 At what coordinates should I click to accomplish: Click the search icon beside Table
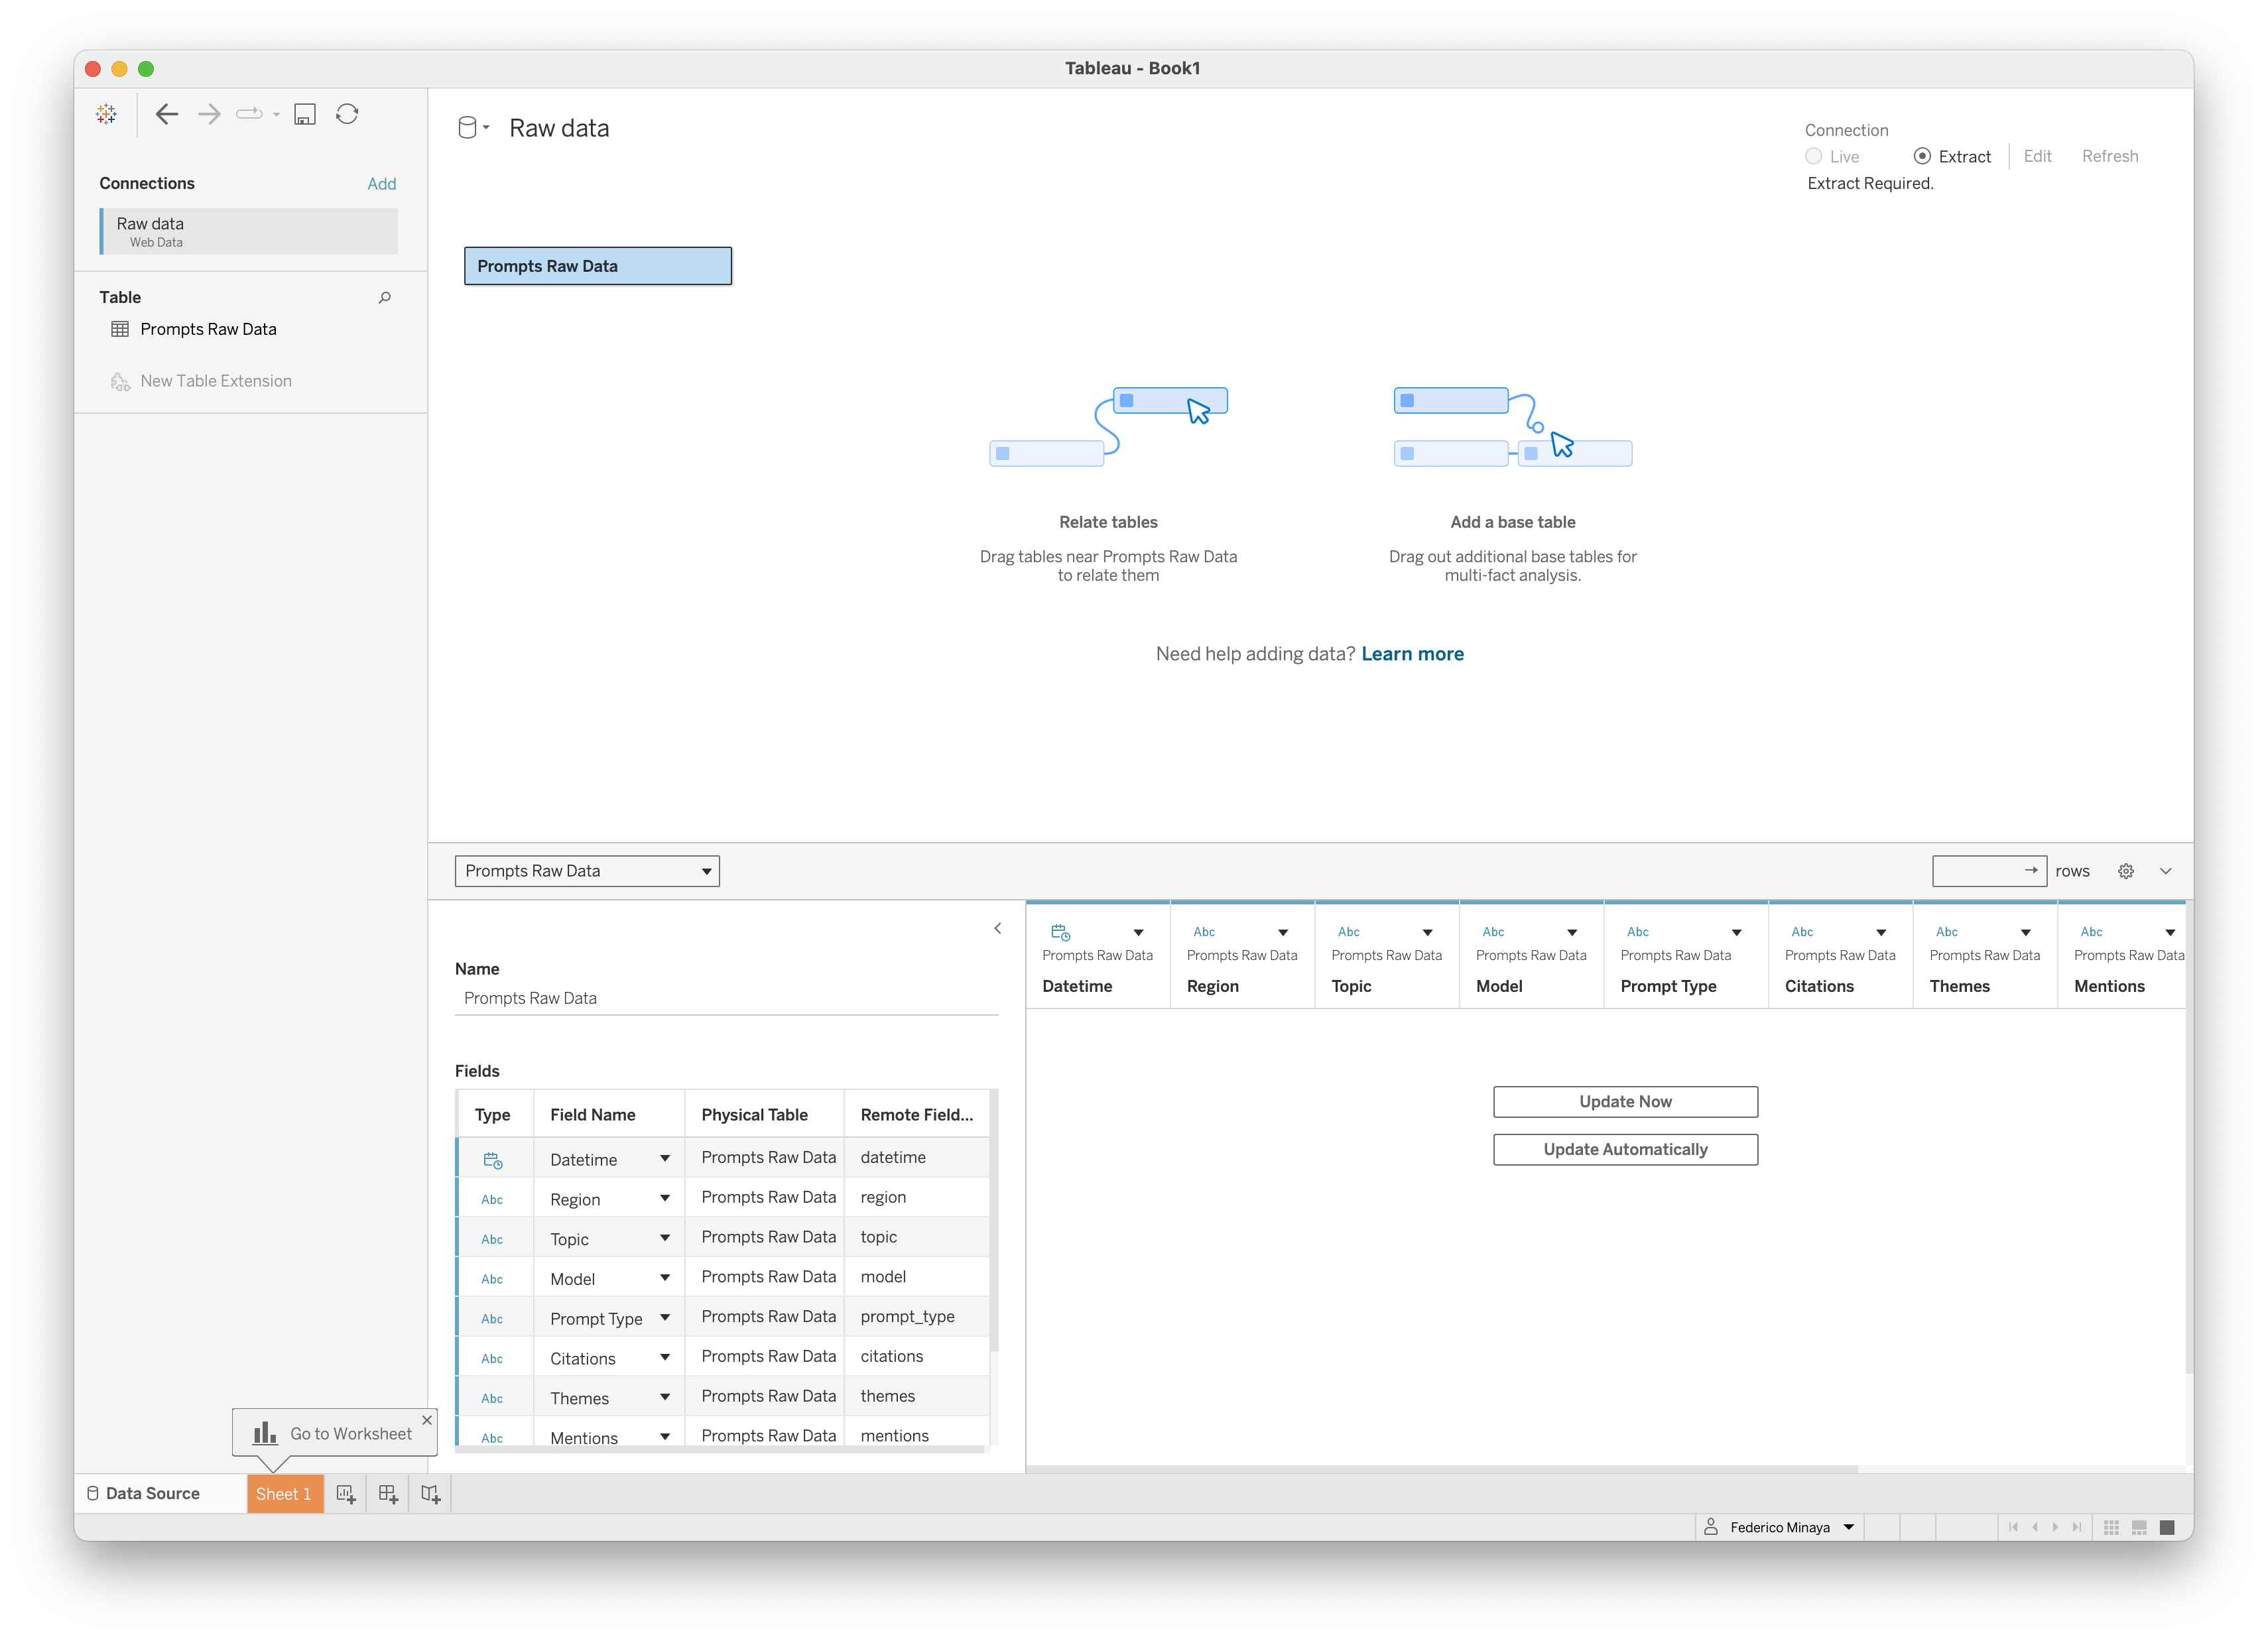[385, 297]
